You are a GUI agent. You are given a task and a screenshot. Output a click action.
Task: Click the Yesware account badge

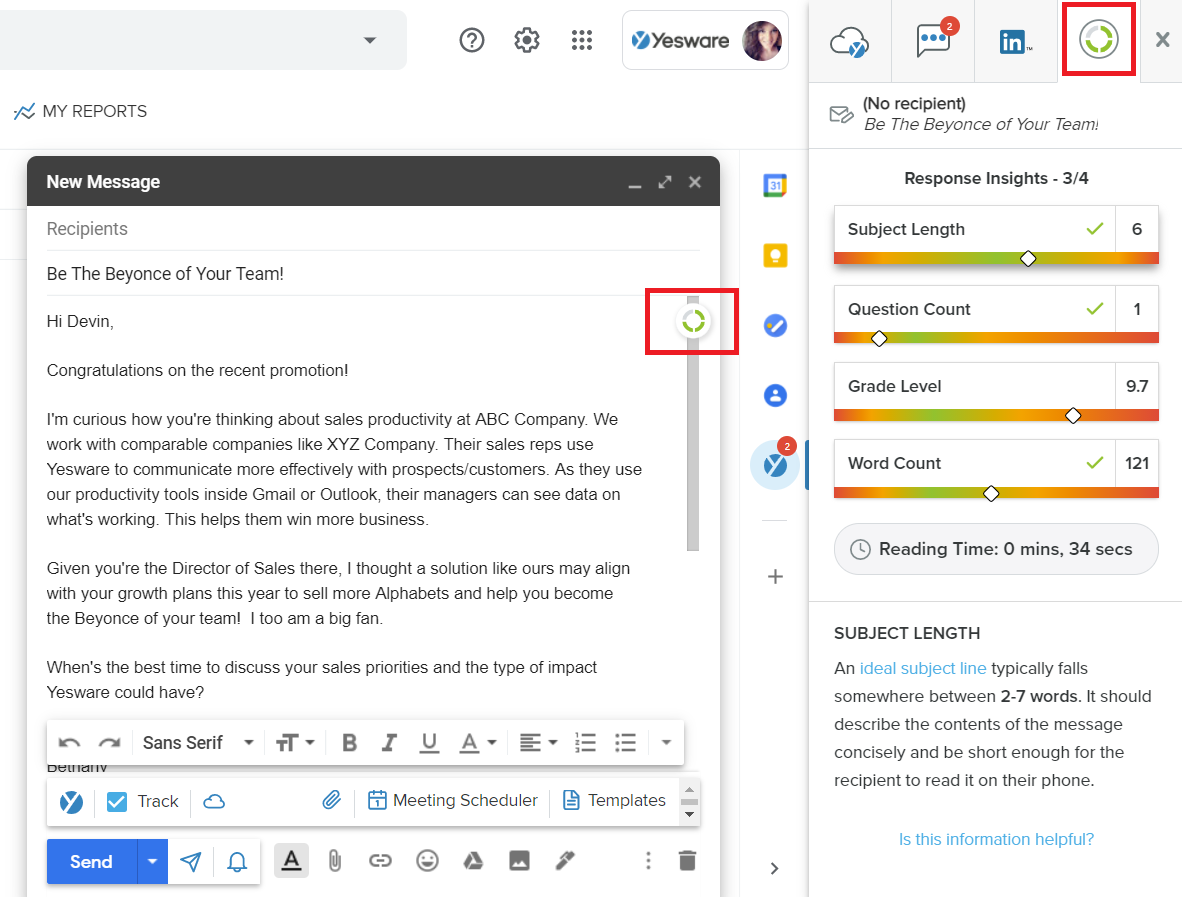706,40
